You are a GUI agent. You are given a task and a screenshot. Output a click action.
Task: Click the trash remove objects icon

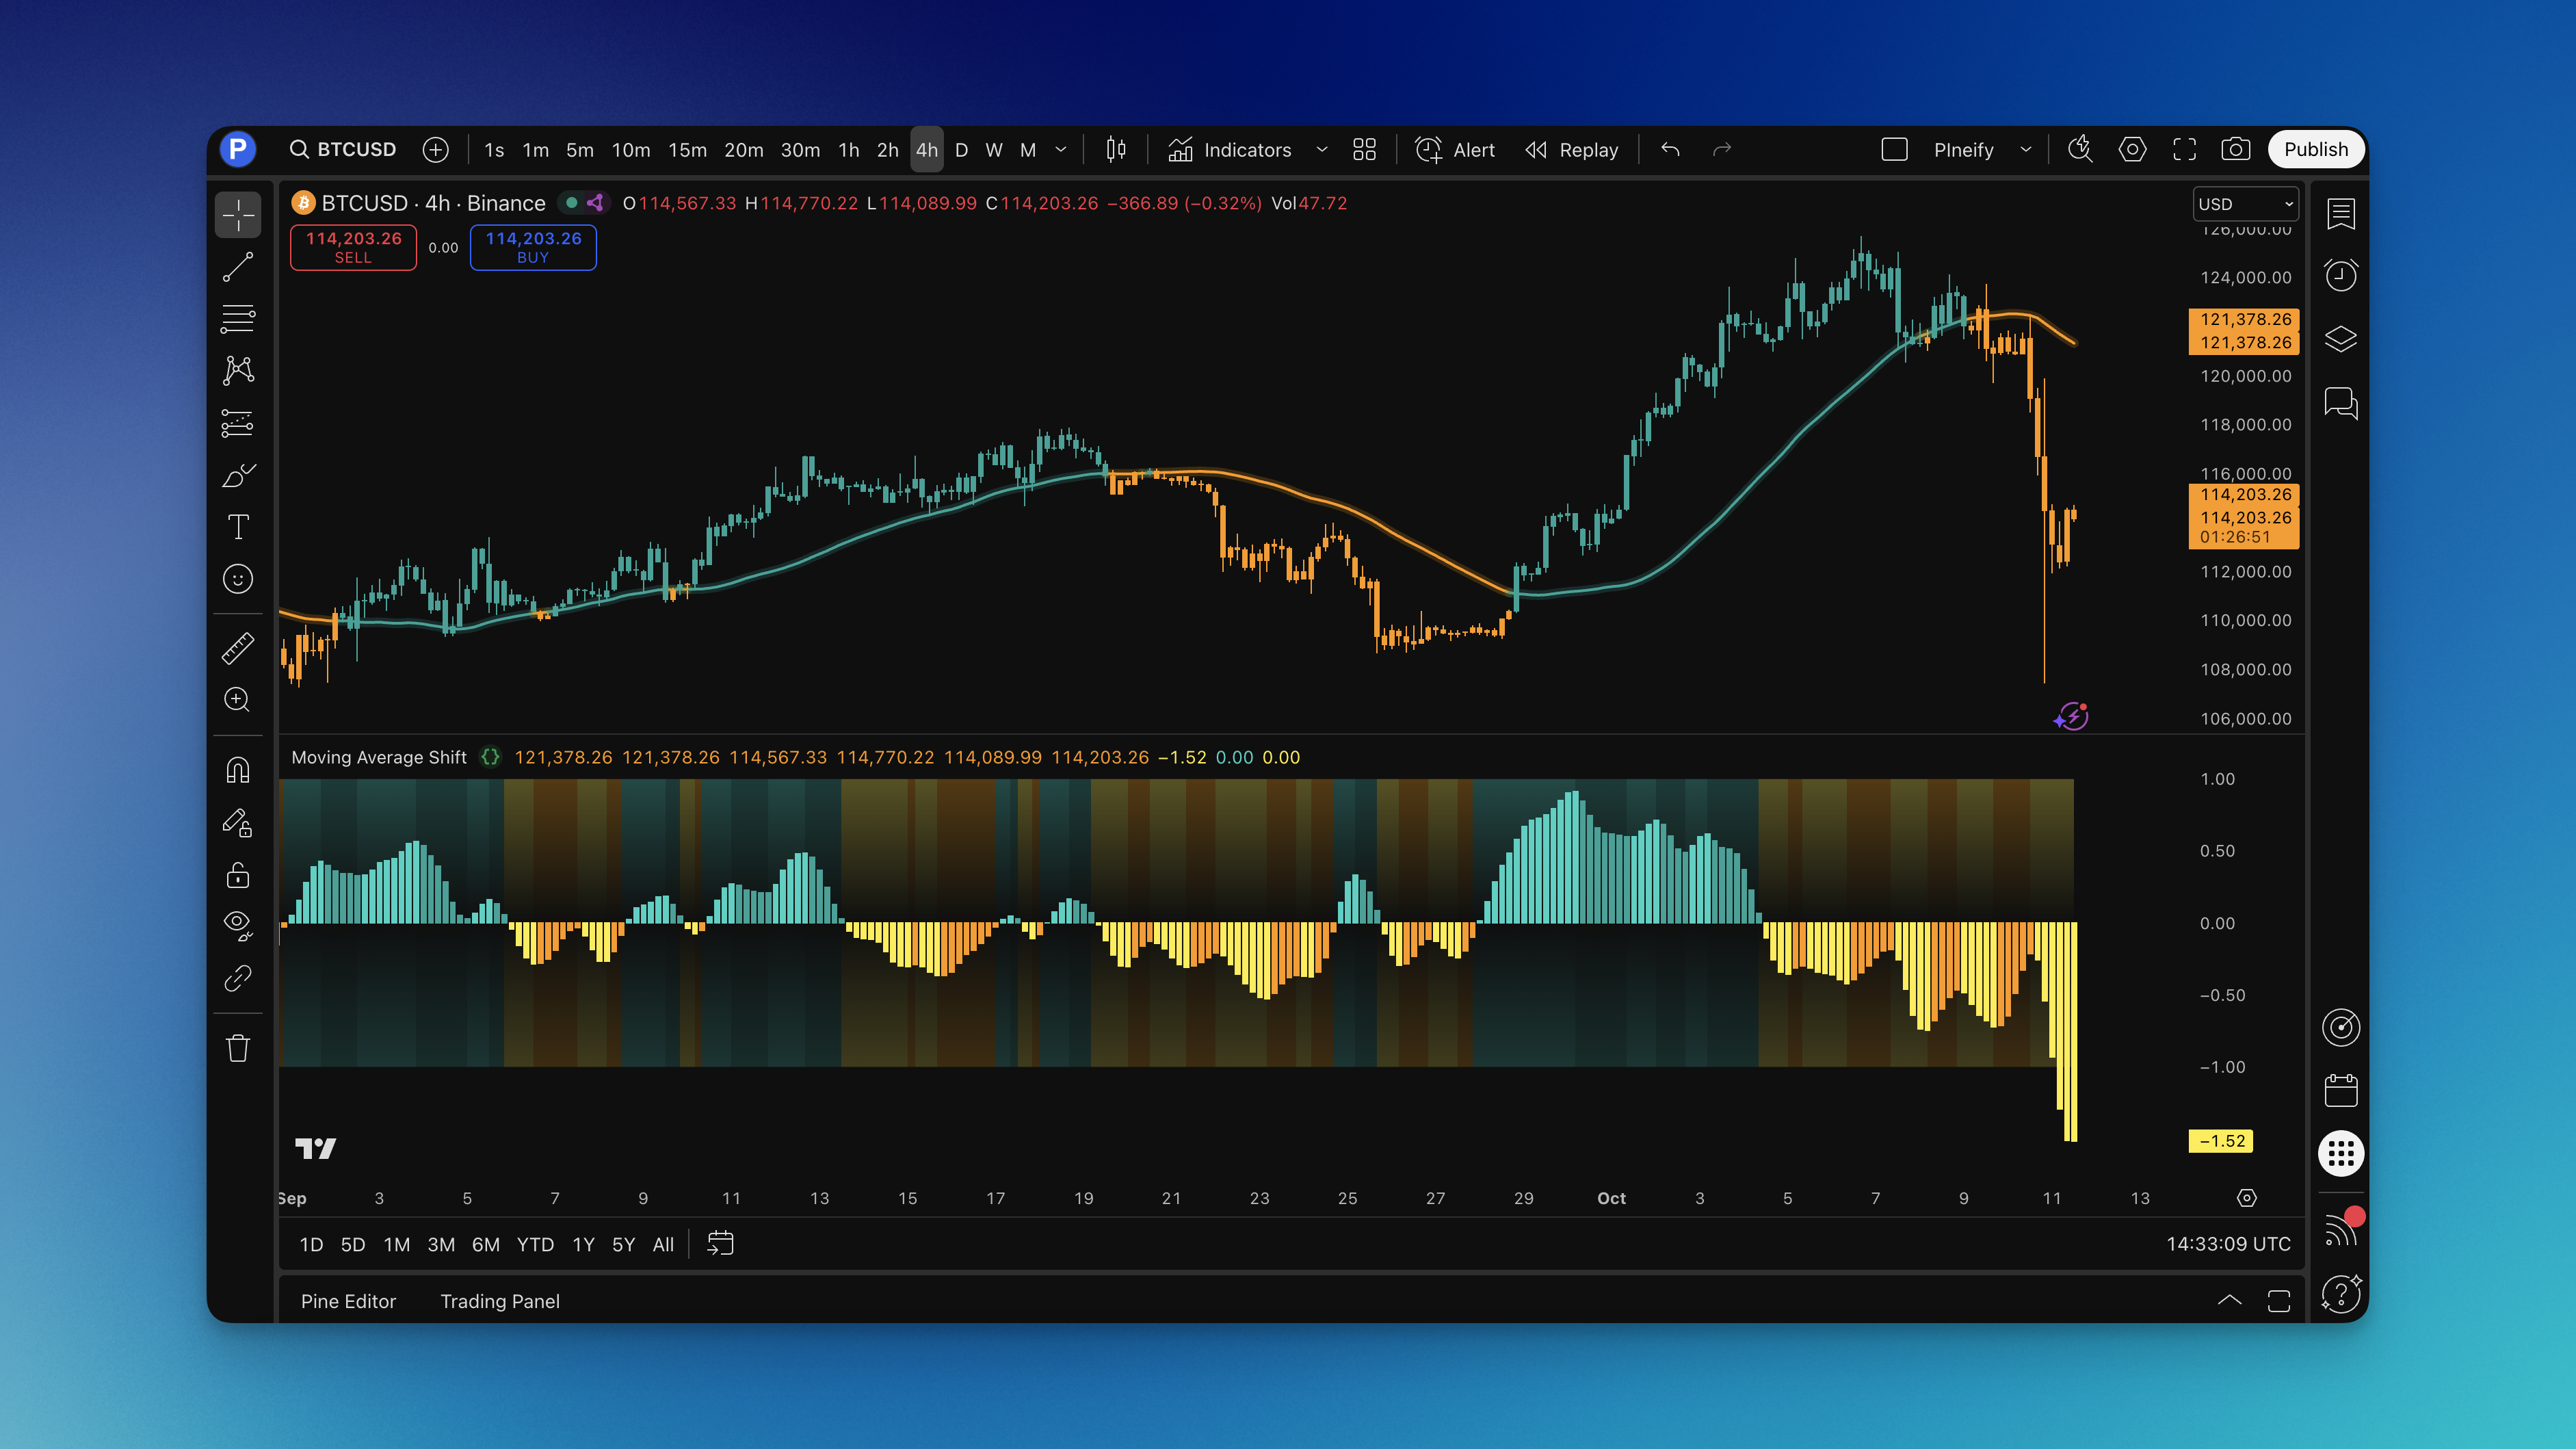click(x=238, y=1048)
